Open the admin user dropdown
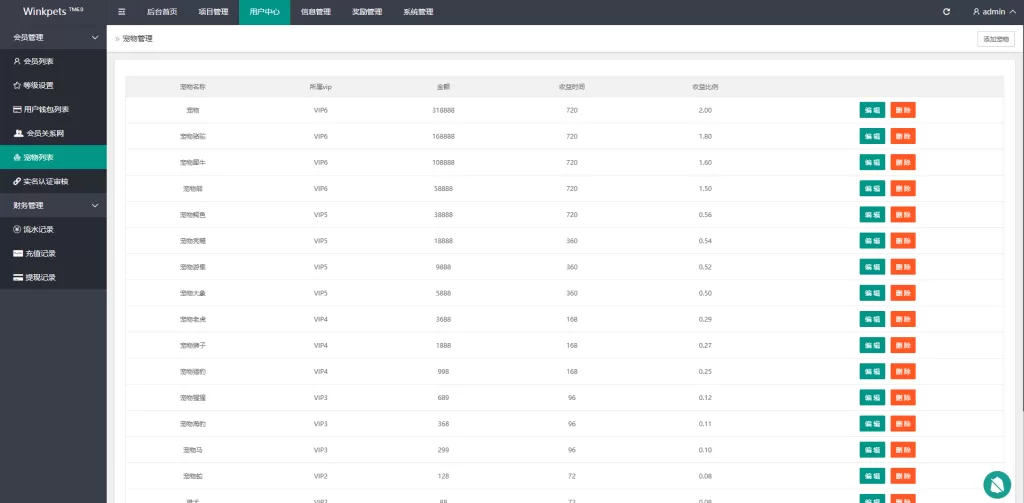This screenshot has width=1024, height=503. point(993,12)
